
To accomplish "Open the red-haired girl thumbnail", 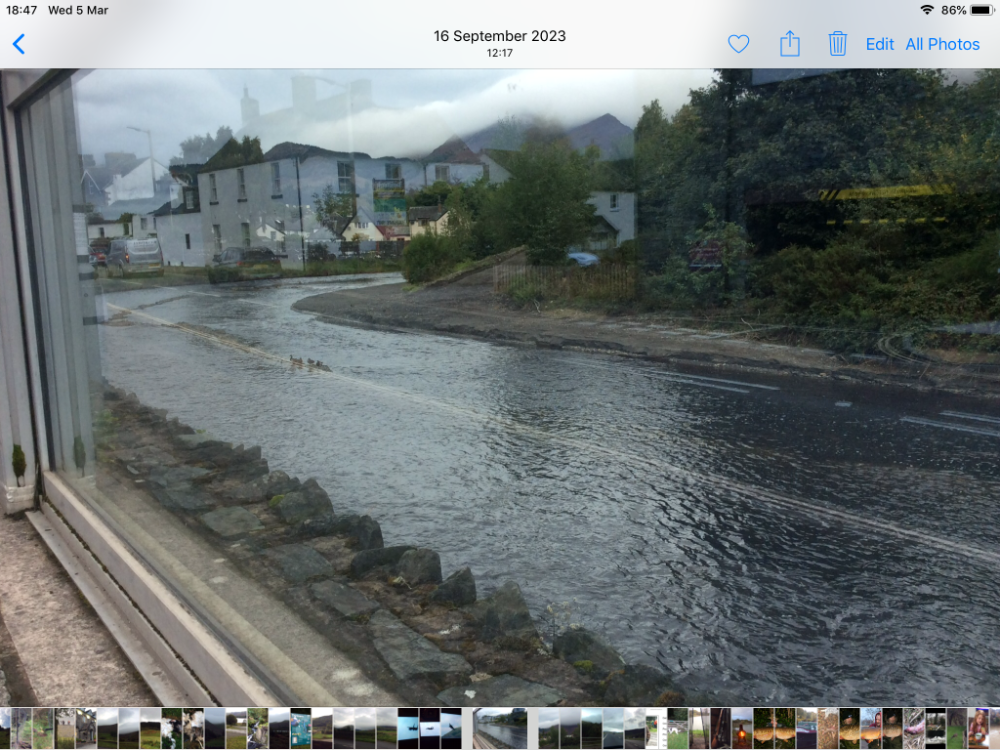I will (978, 728).
